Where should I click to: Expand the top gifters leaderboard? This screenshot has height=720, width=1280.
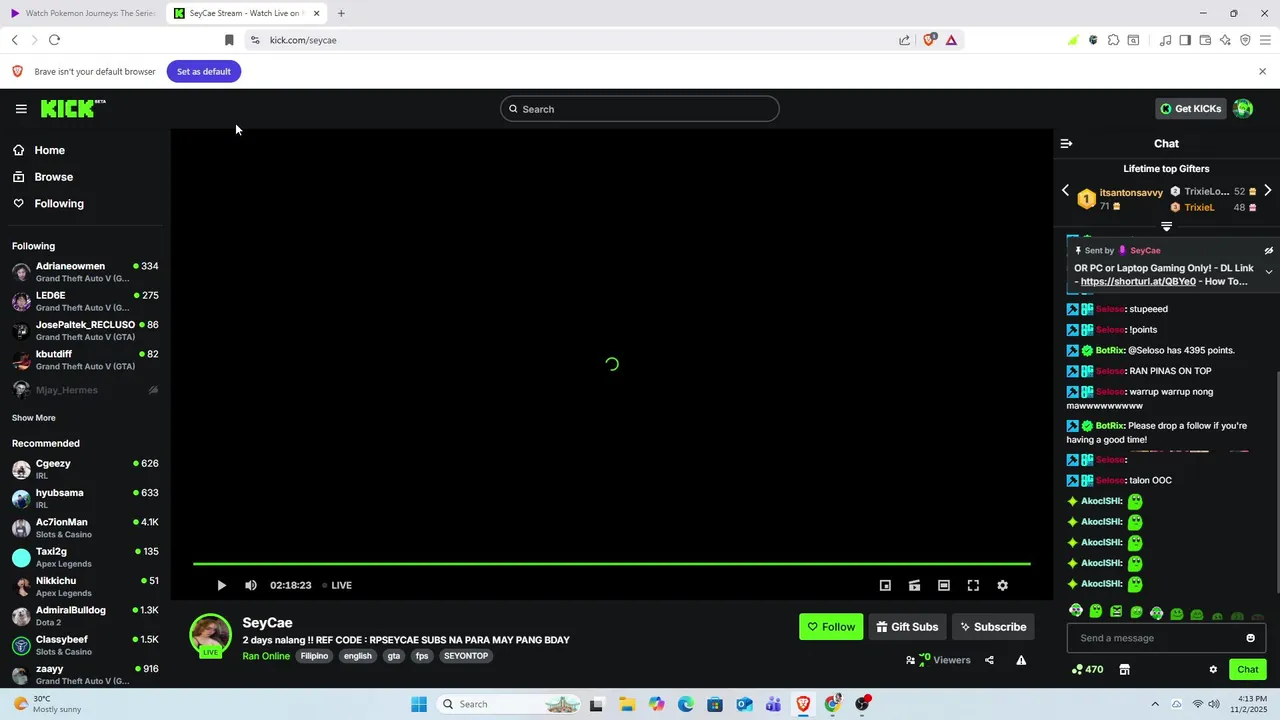pyautogui.click(x=1166, y=226)
